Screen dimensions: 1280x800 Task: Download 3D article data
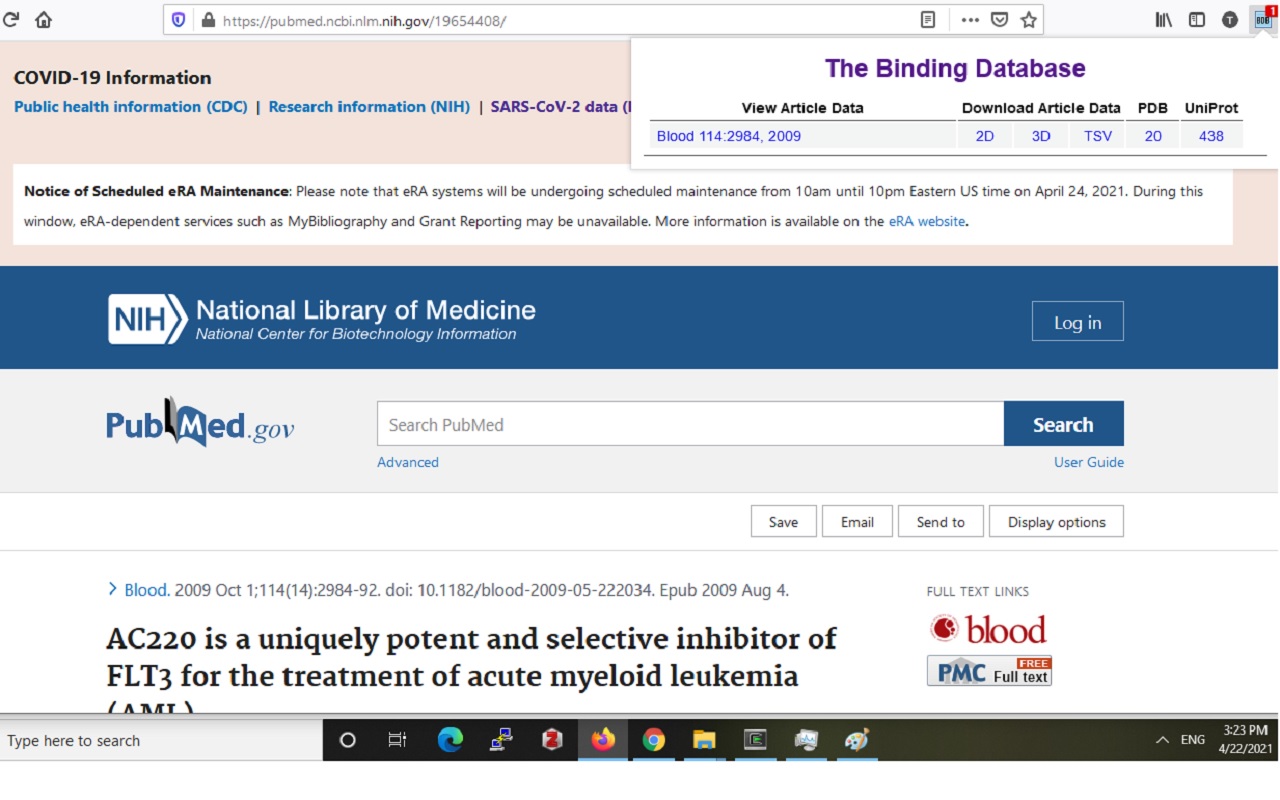coord(1041,136)
